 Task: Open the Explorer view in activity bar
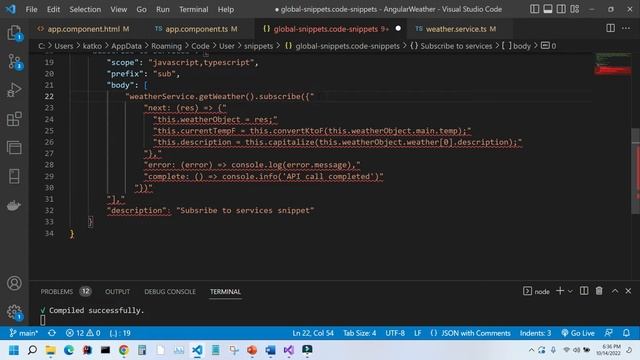click(14, 33)
